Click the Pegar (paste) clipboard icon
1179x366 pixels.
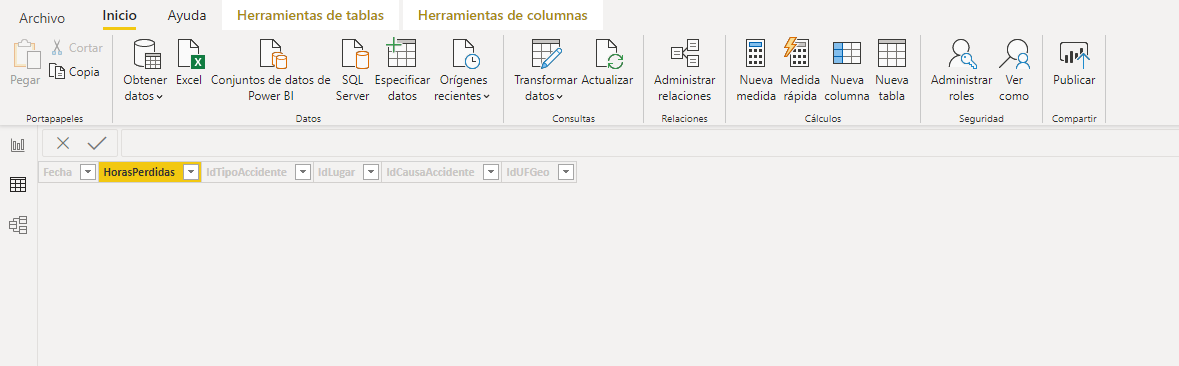point(26,54)
